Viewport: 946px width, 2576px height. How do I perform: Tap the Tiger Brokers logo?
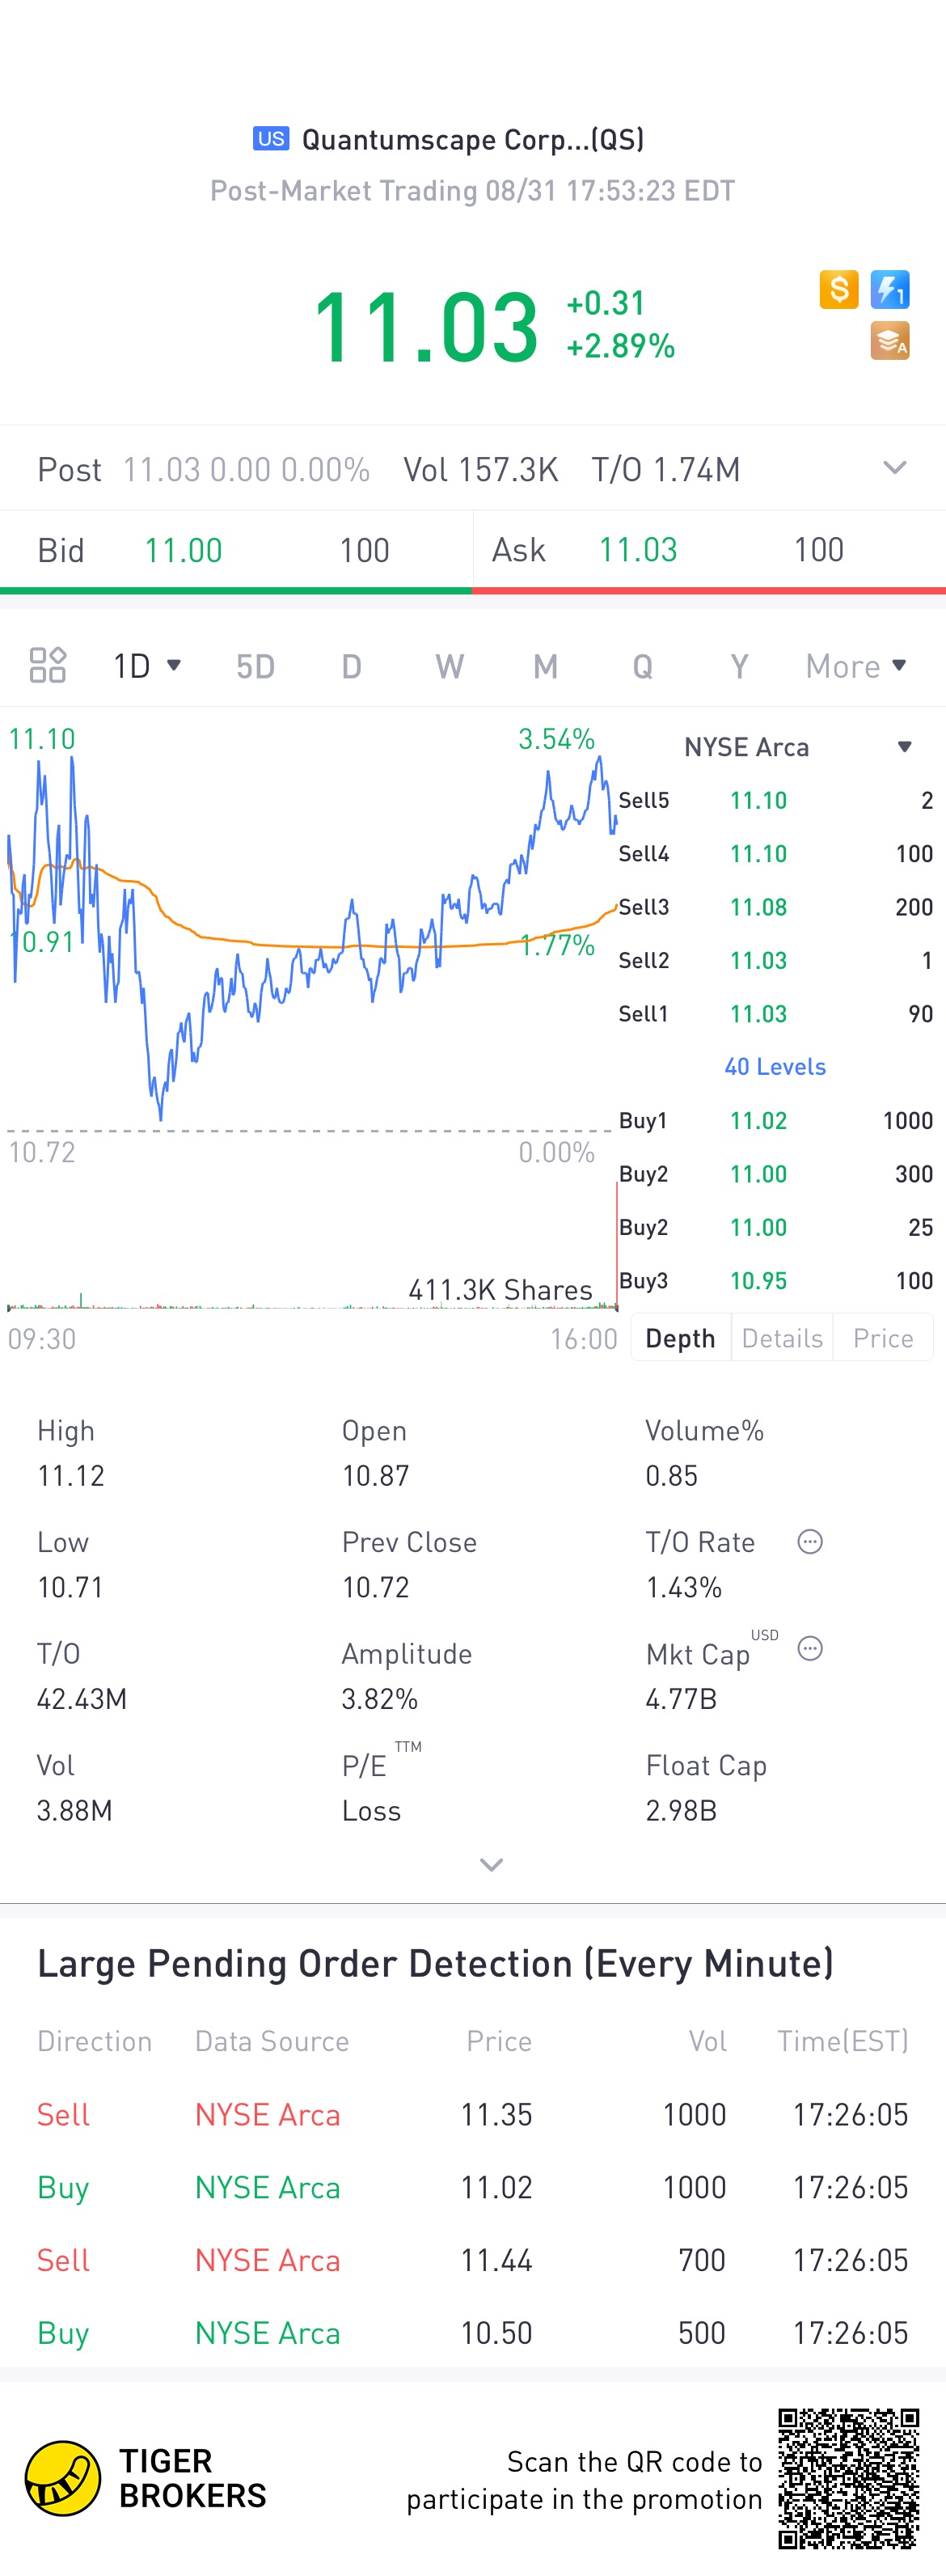click(145, 2478)
